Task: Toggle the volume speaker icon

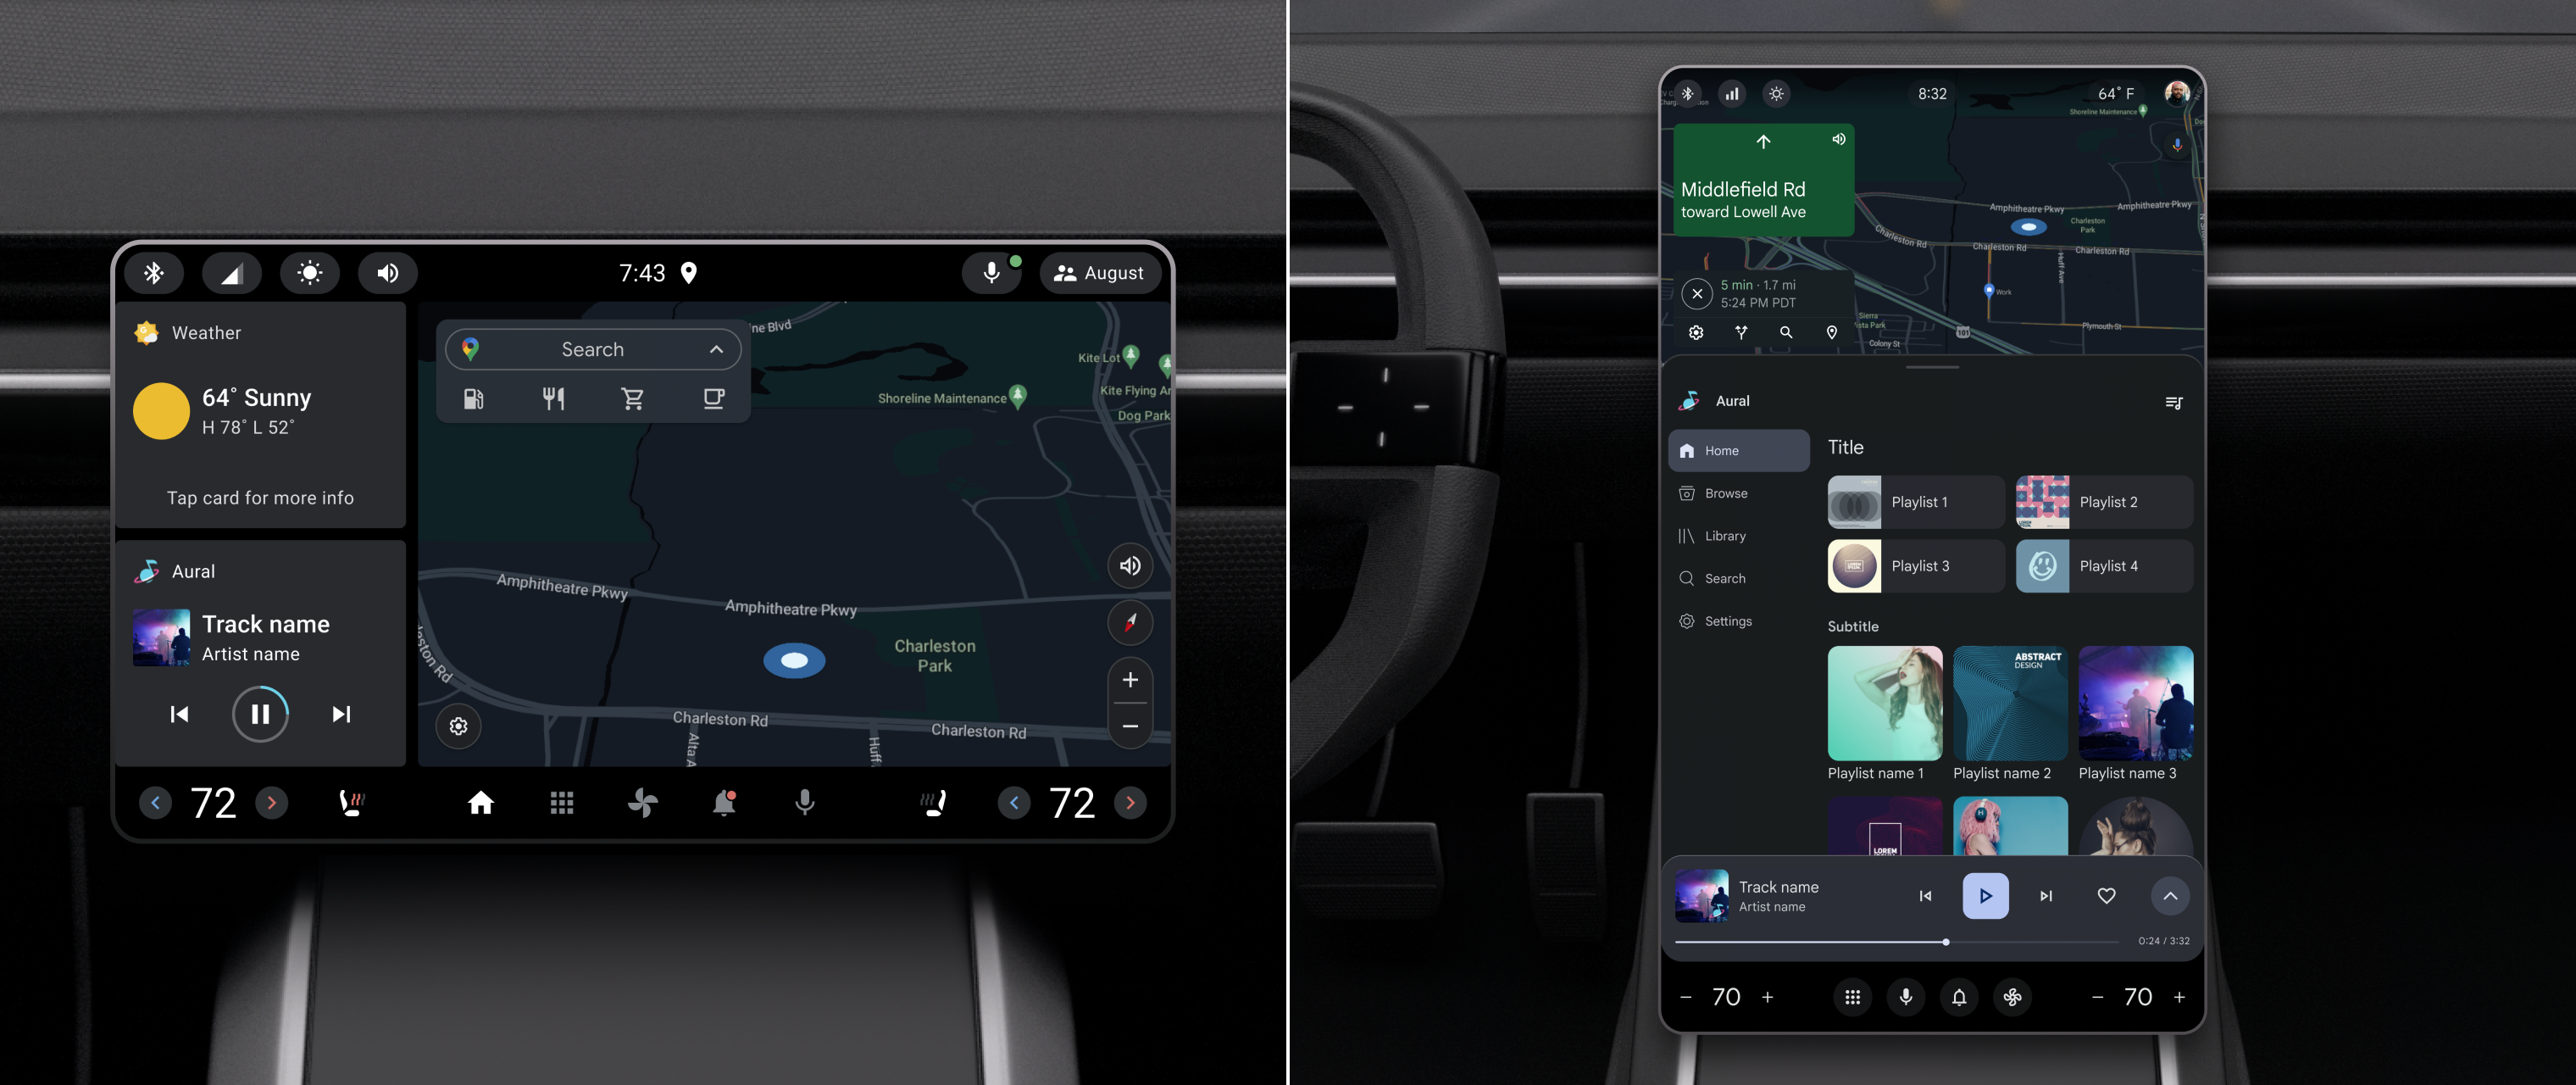Action: pyautogui.click(x=388, y=273)
